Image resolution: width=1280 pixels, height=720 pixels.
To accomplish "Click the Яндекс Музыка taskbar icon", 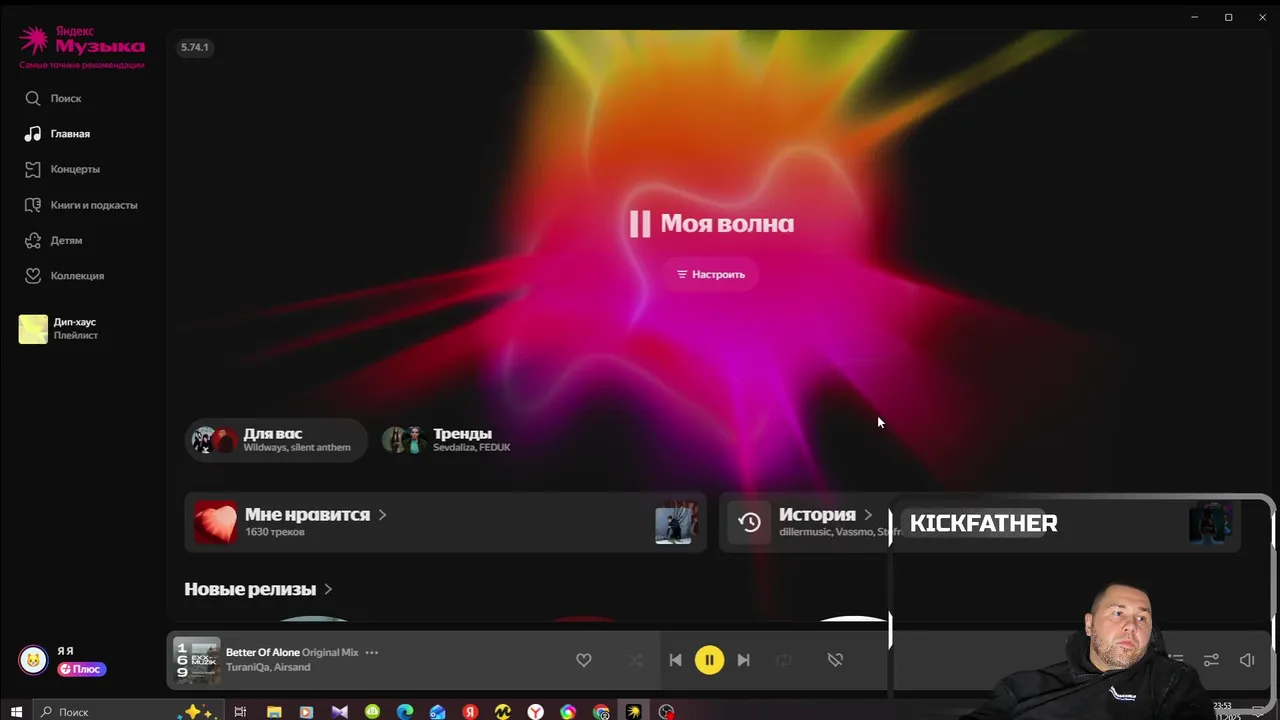I will 634,712.
